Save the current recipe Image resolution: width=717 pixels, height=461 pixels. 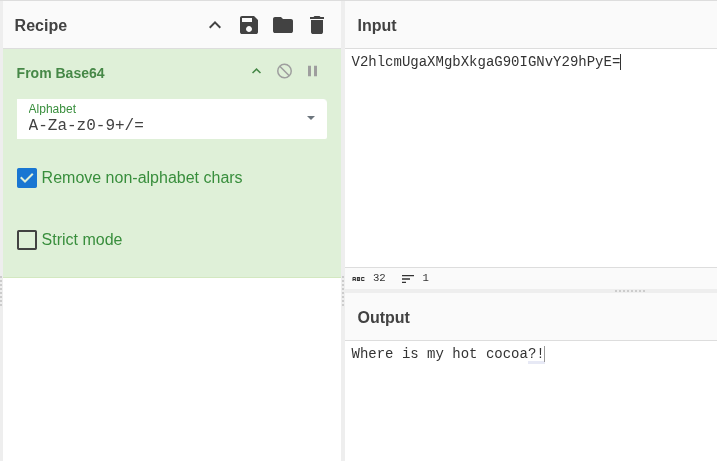click(x=249, y=25)
